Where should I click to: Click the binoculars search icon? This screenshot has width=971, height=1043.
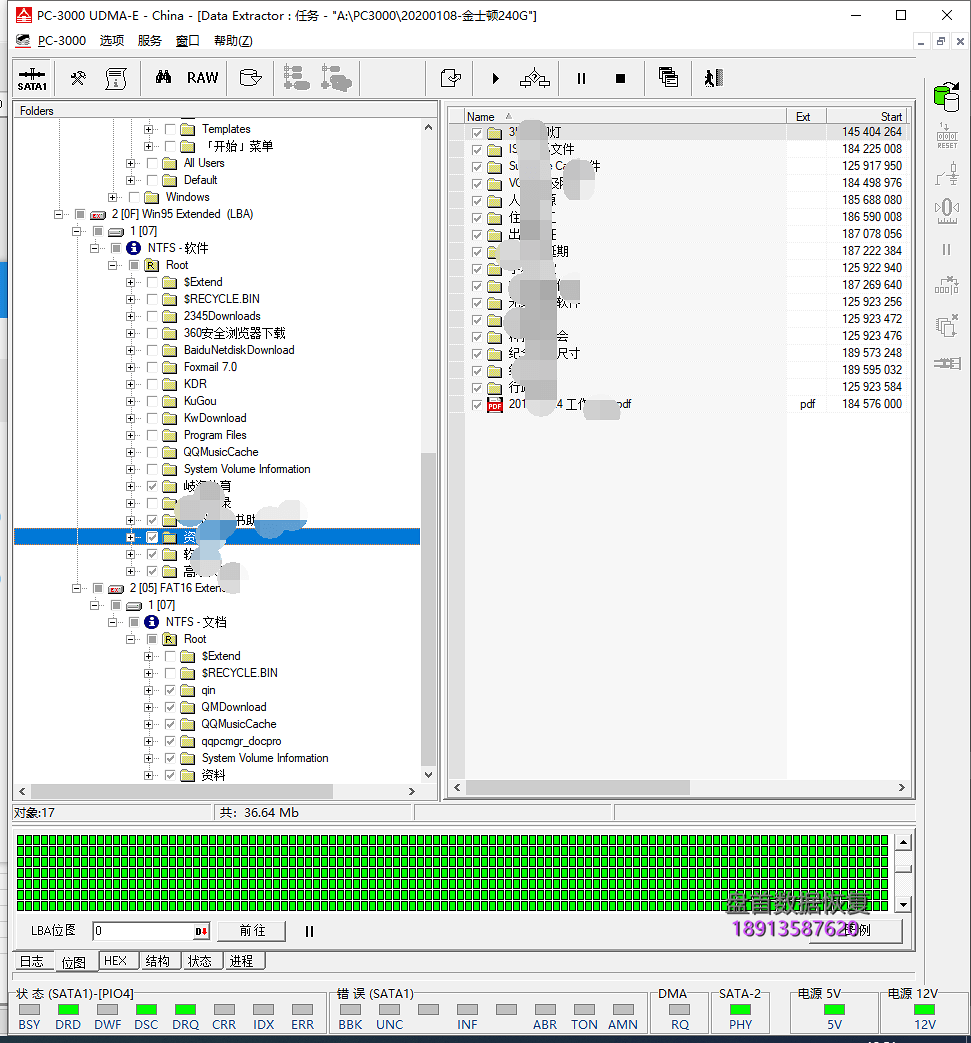pos(164,78)
